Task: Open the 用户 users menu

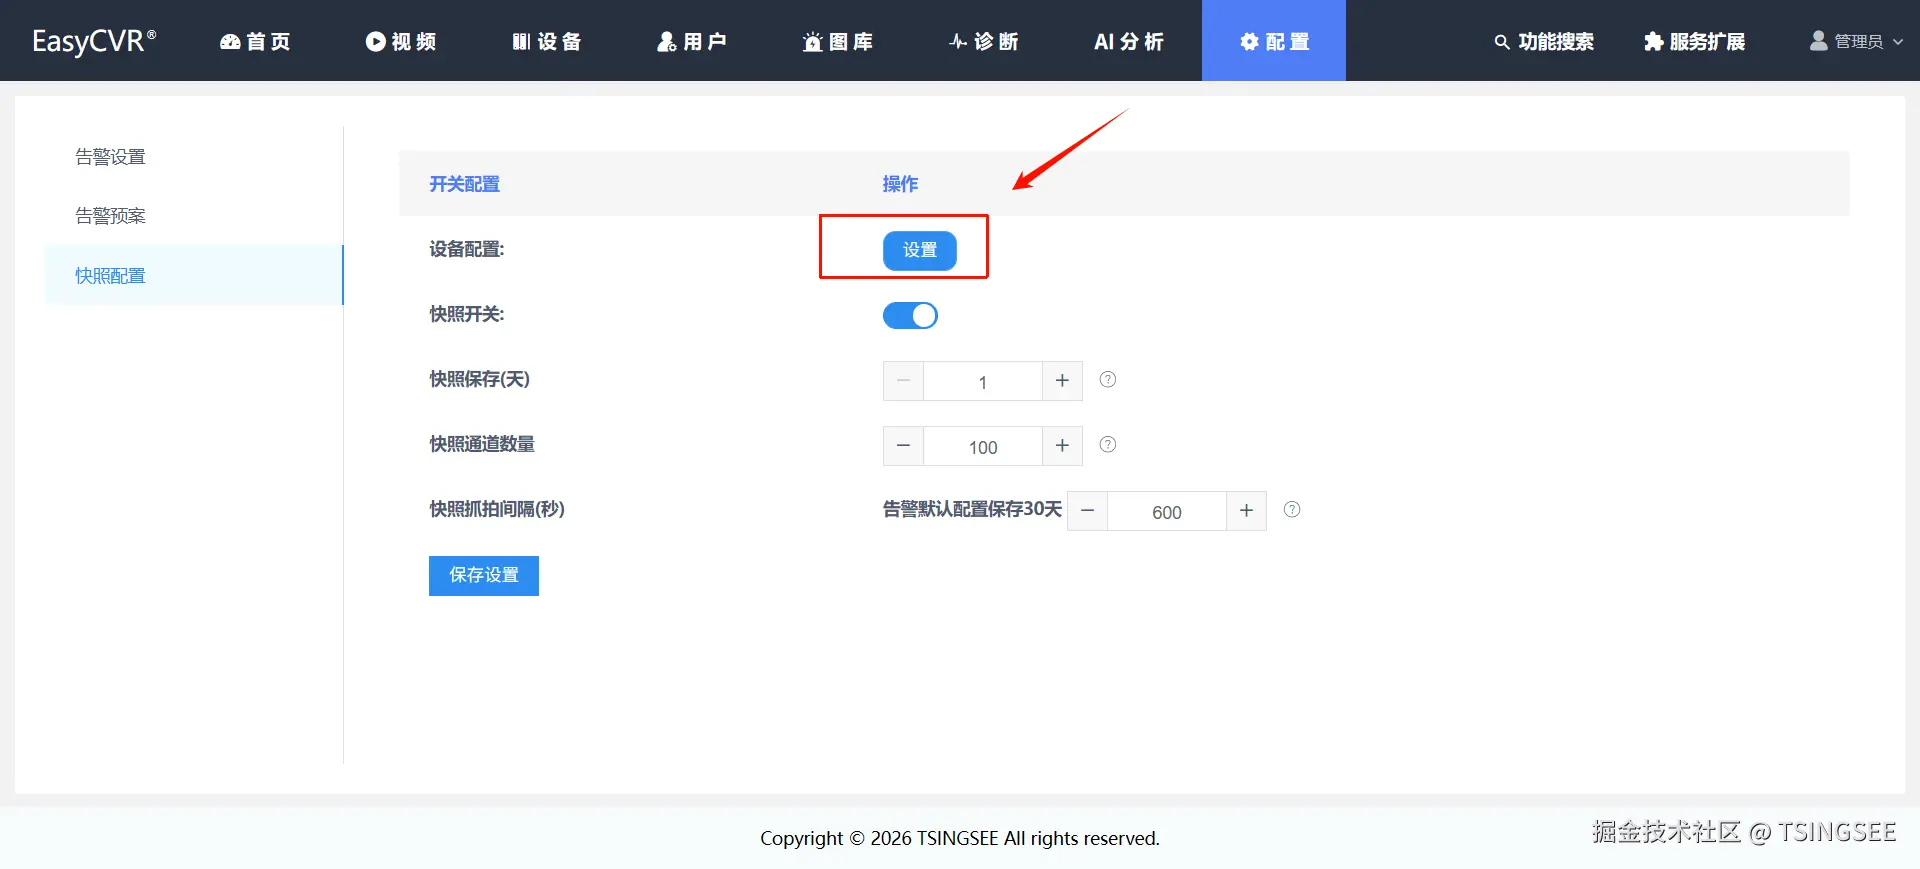Action: 692,41
